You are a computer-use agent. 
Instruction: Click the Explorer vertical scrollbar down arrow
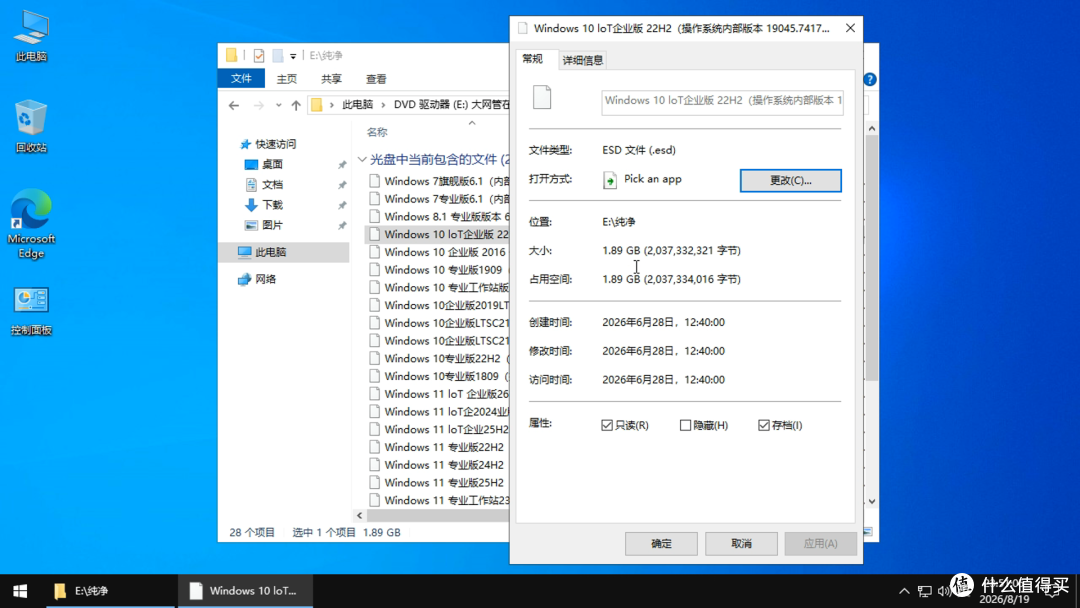[872, 501]
